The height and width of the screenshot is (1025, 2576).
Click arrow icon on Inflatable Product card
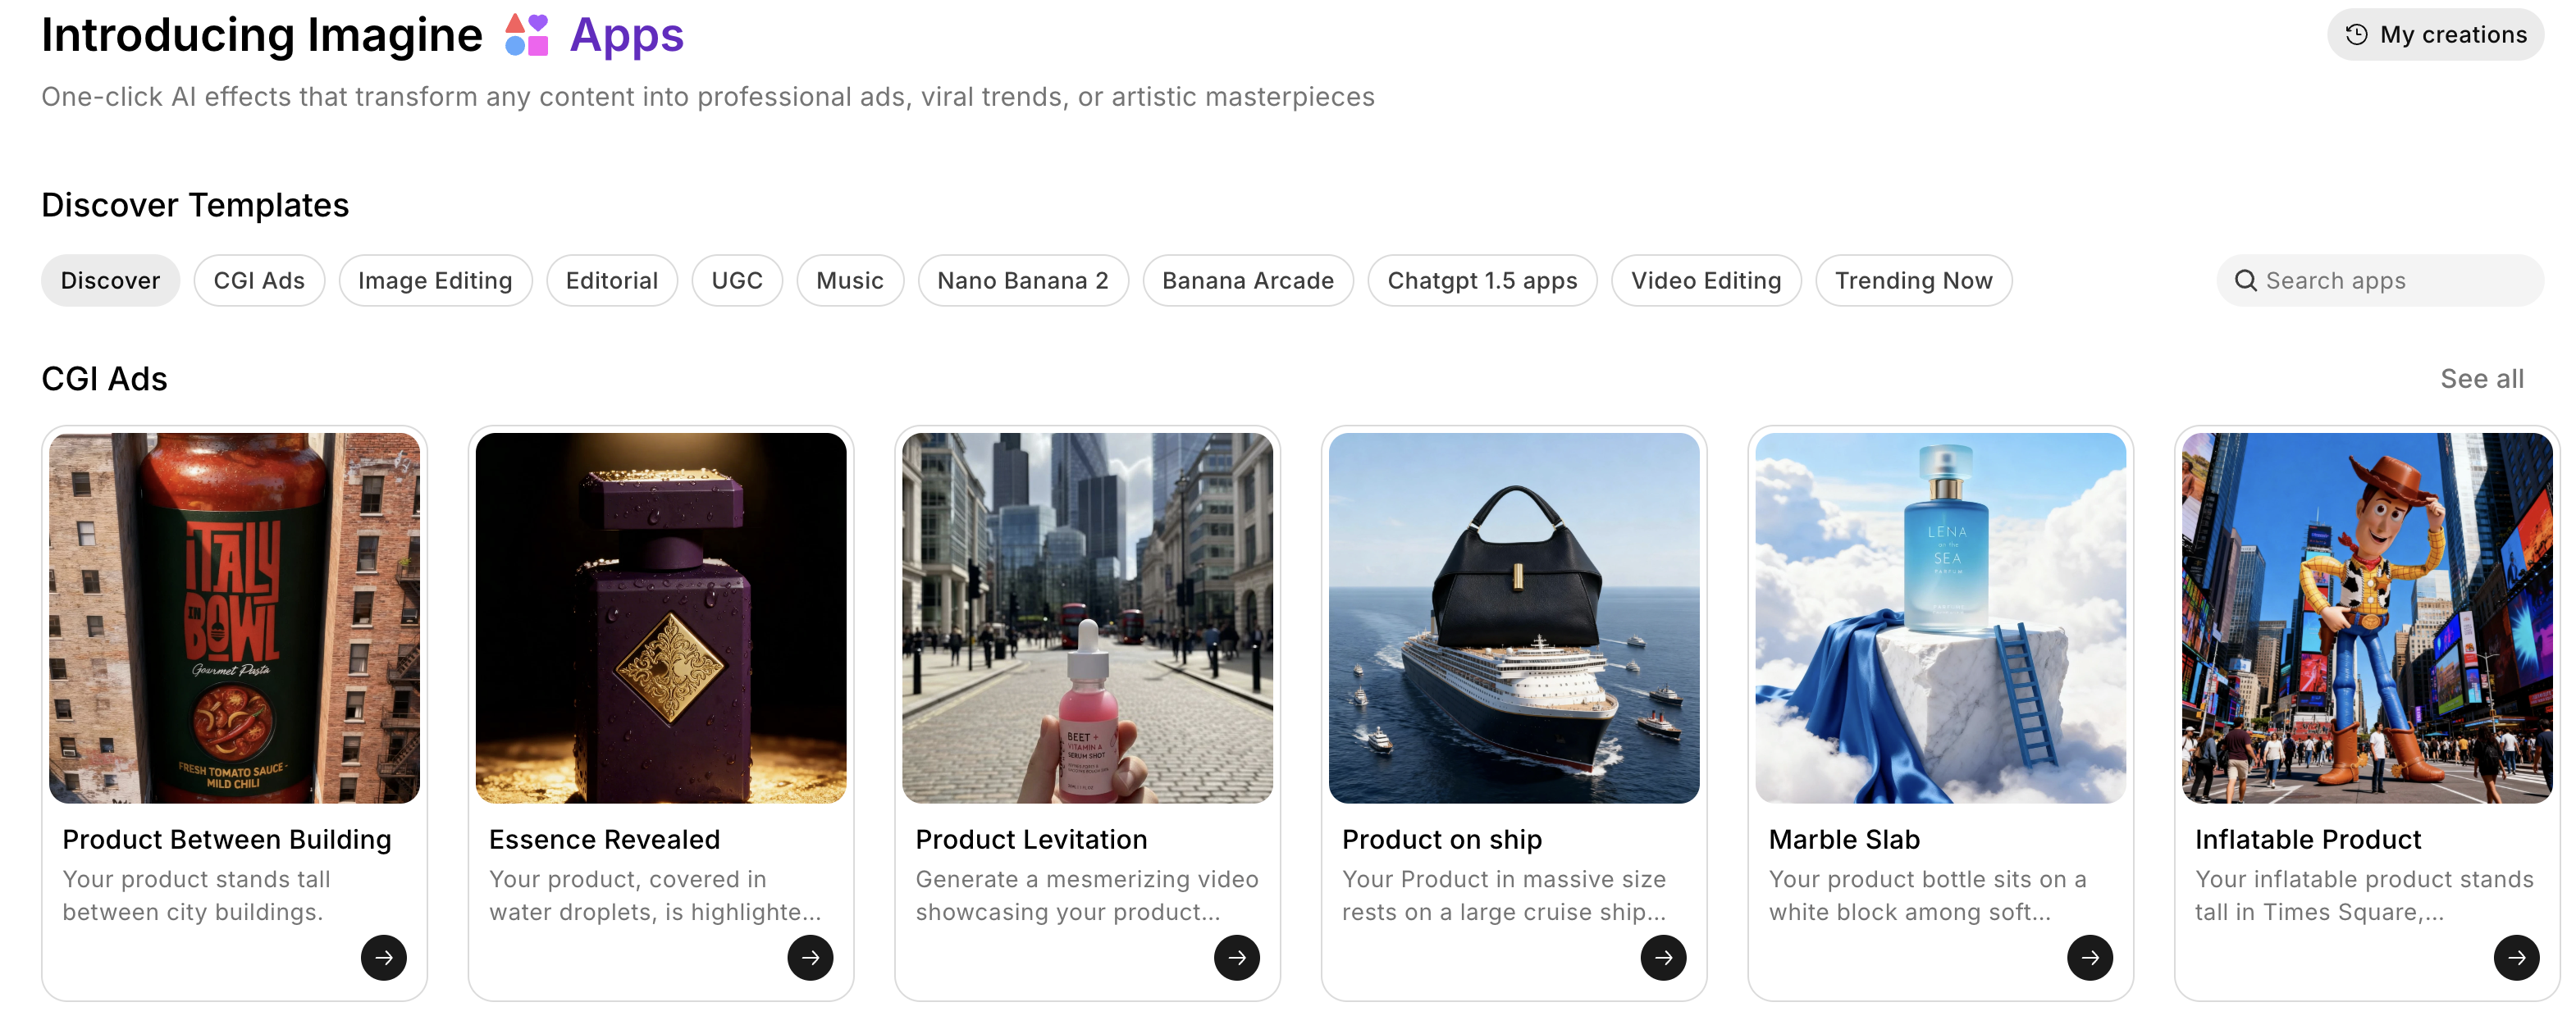pos(2516,957)
